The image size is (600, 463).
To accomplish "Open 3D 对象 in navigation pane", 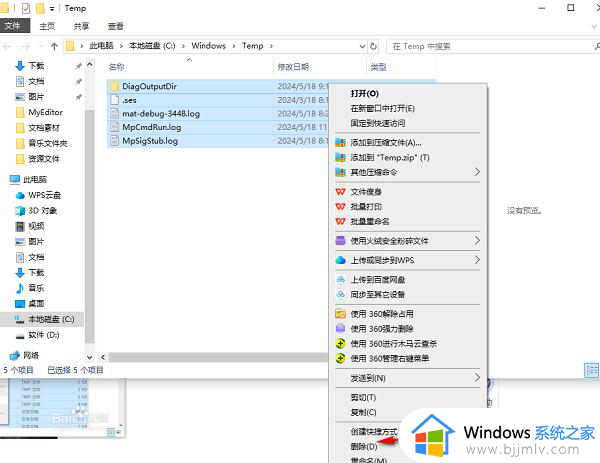I will 42,210.
